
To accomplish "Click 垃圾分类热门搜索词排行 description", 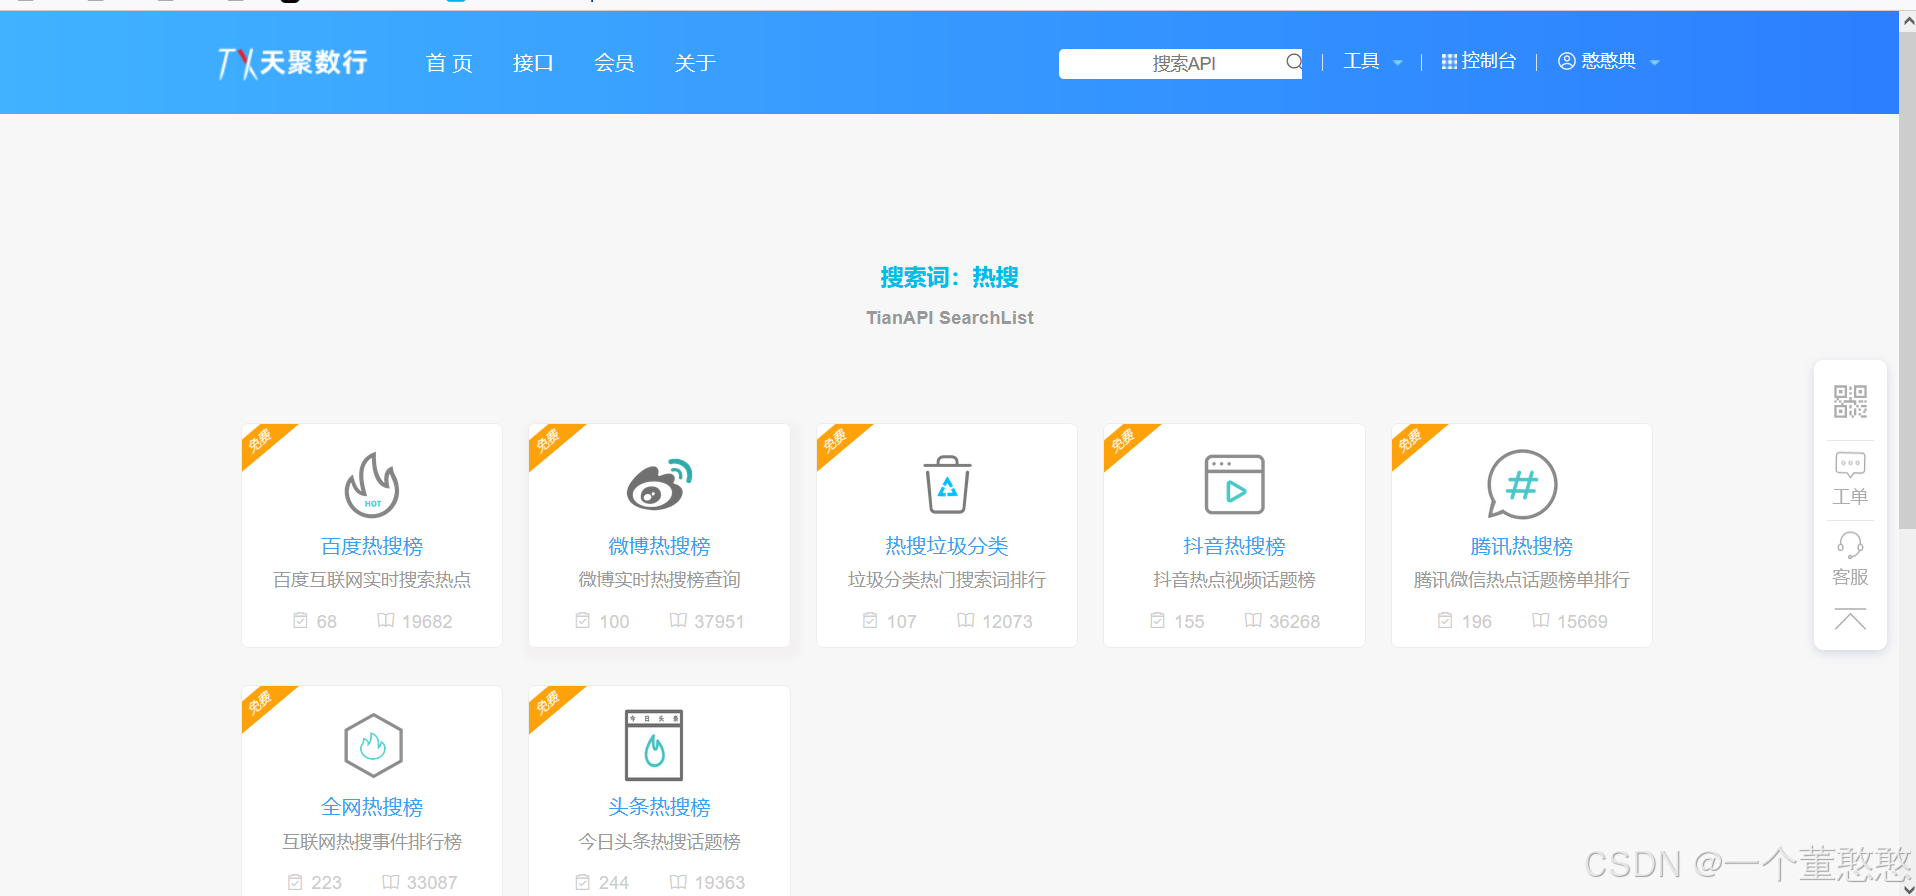I will [x=947, y=580].
